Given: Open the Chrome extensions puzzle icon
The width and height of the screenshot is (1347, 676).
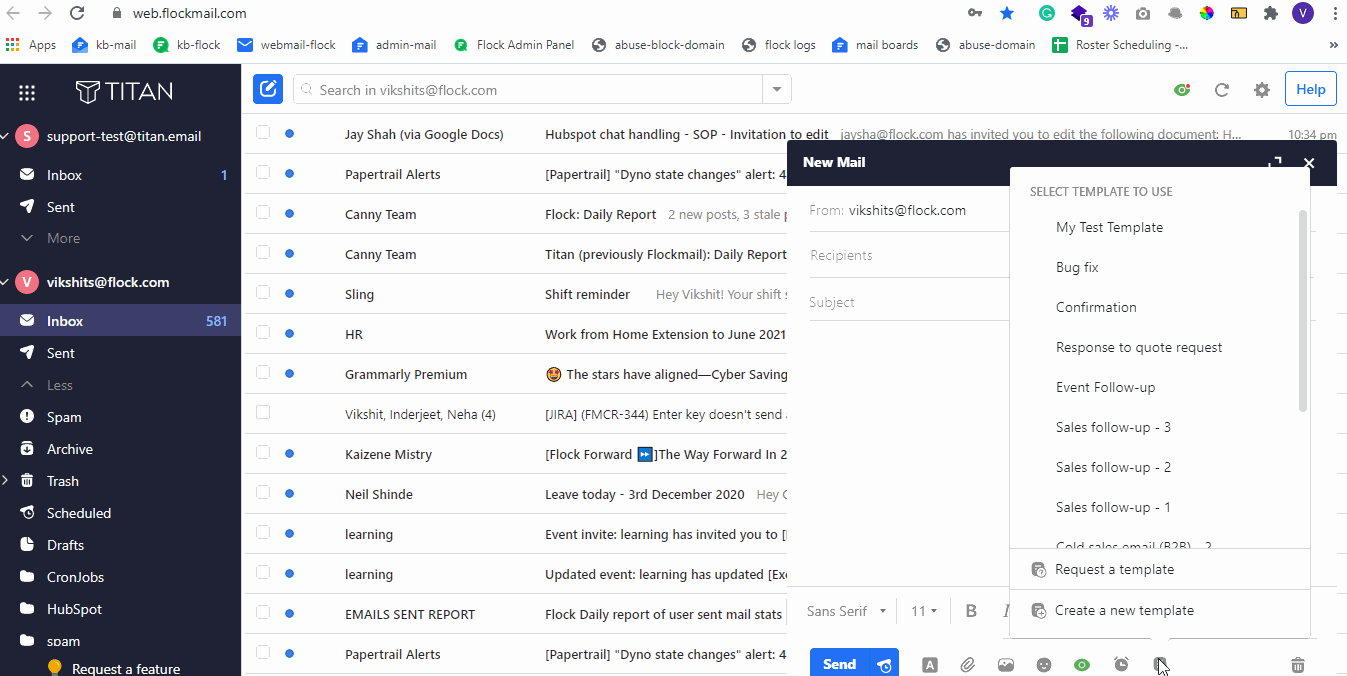Looking at the screenshot, I should point(1271,13).
